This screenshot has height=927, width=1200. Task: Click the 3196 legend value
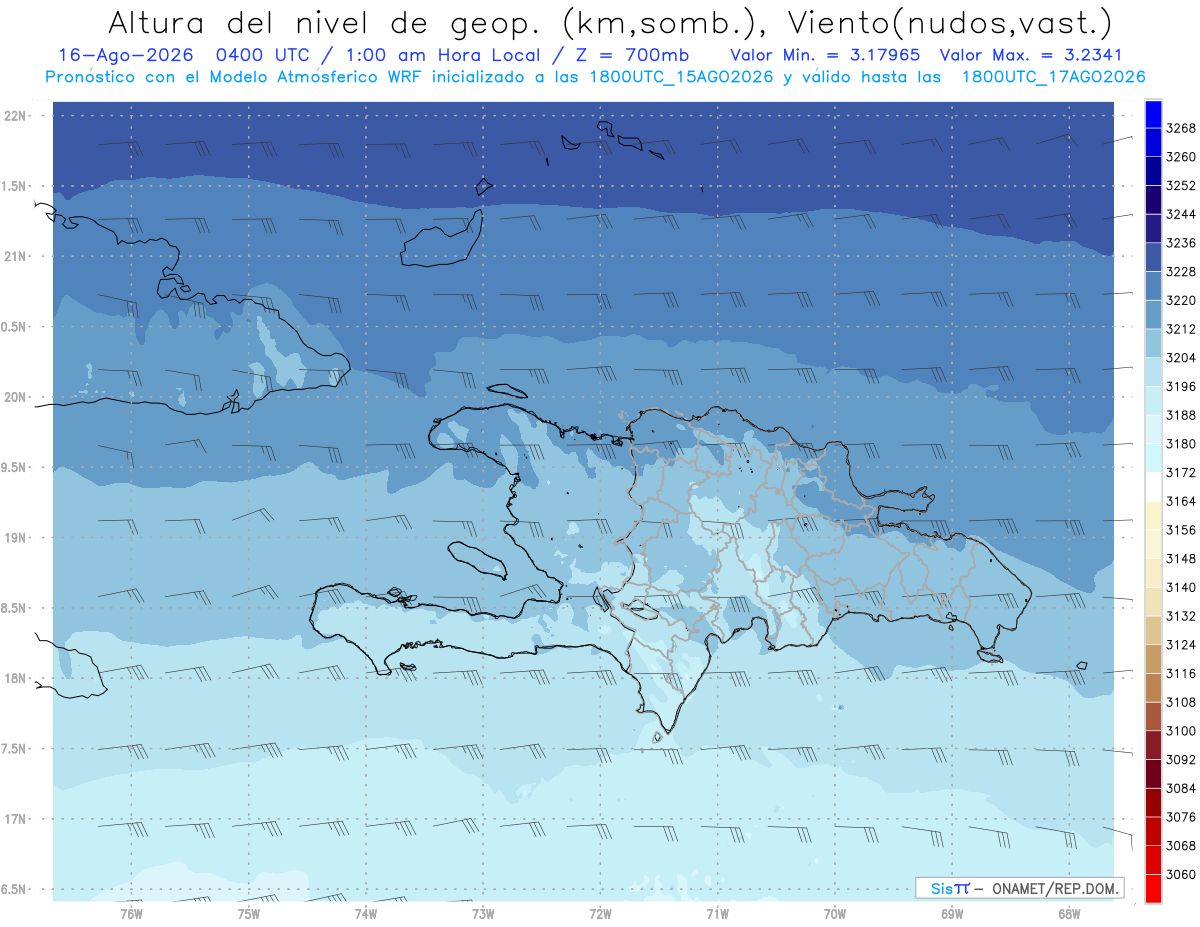point(1180,387)
